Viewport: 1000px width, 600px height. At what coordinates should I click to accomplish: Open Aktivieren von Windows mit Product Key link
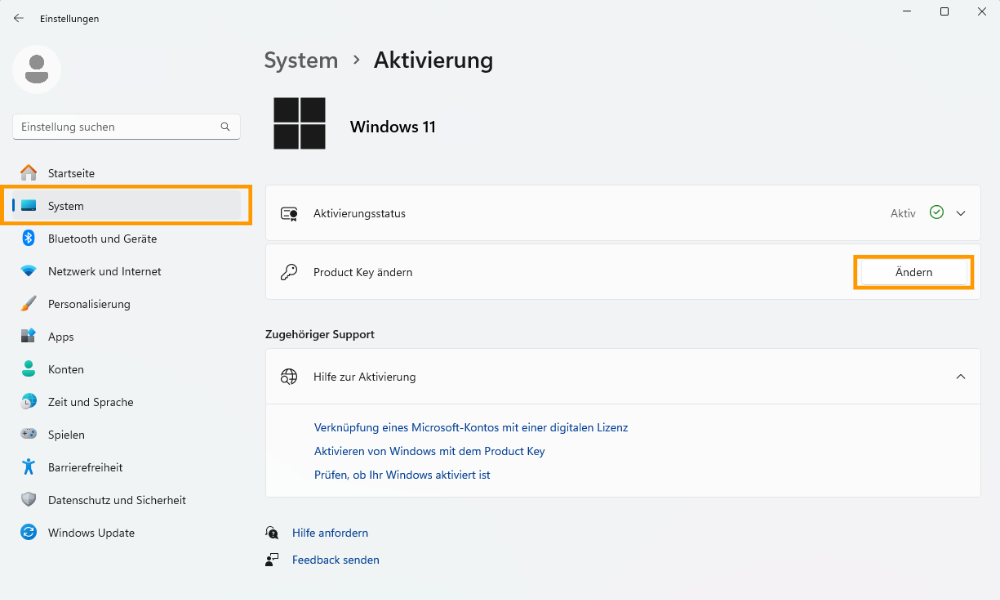pos(429,451)
